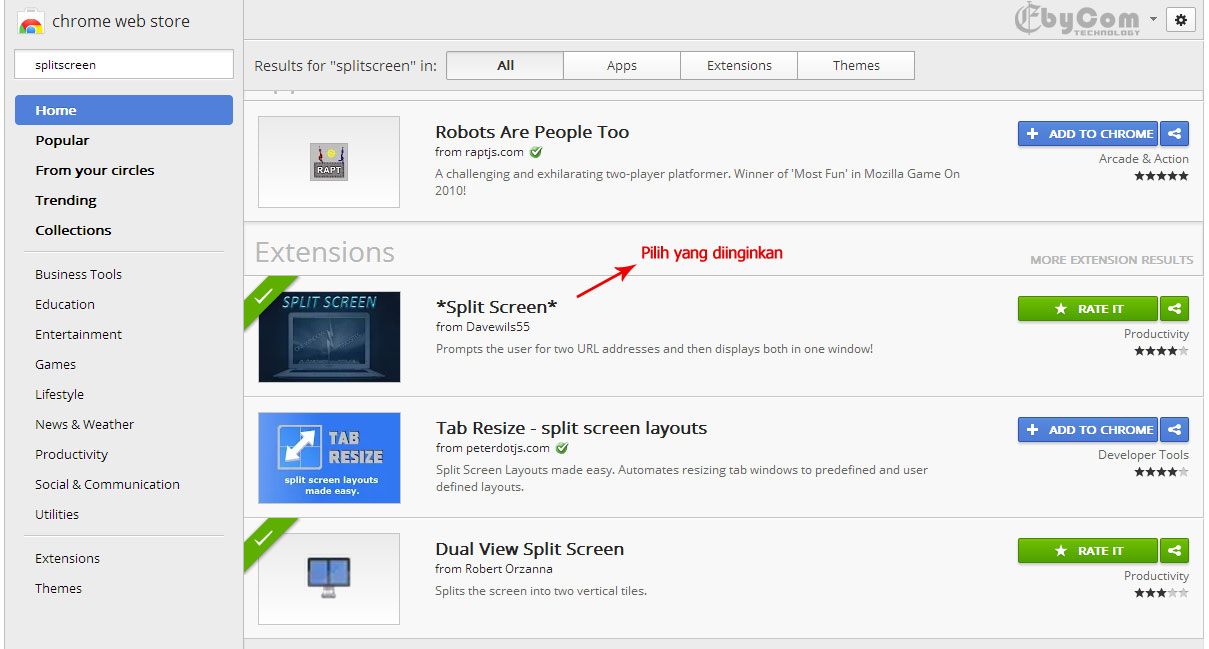The width and height of the screenshot is (1209, 649).
Task: Browse the Education category
Action: 65,304
